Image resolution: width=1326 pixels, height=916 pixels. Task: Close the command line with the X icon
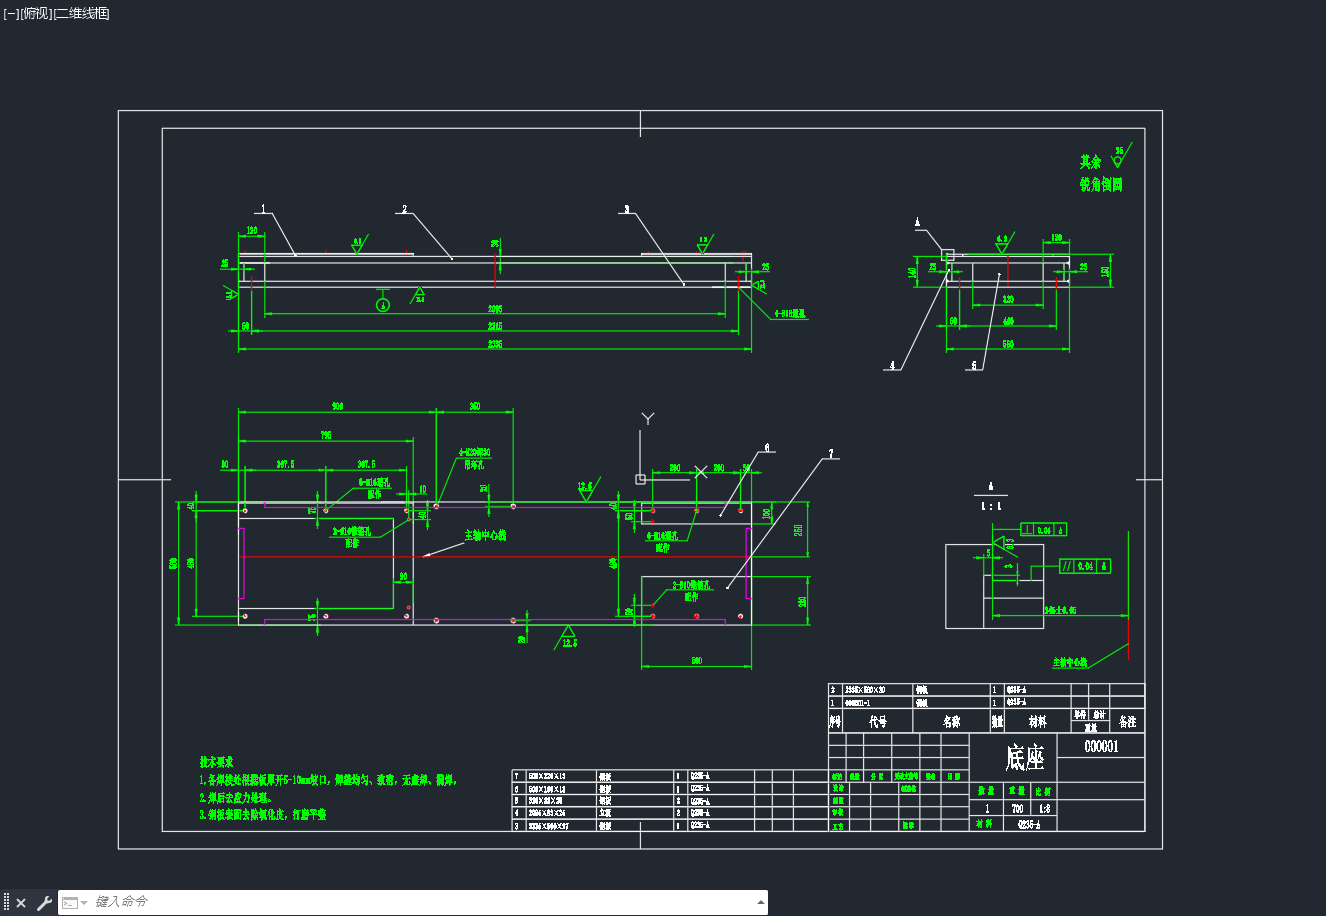(21, 903)
